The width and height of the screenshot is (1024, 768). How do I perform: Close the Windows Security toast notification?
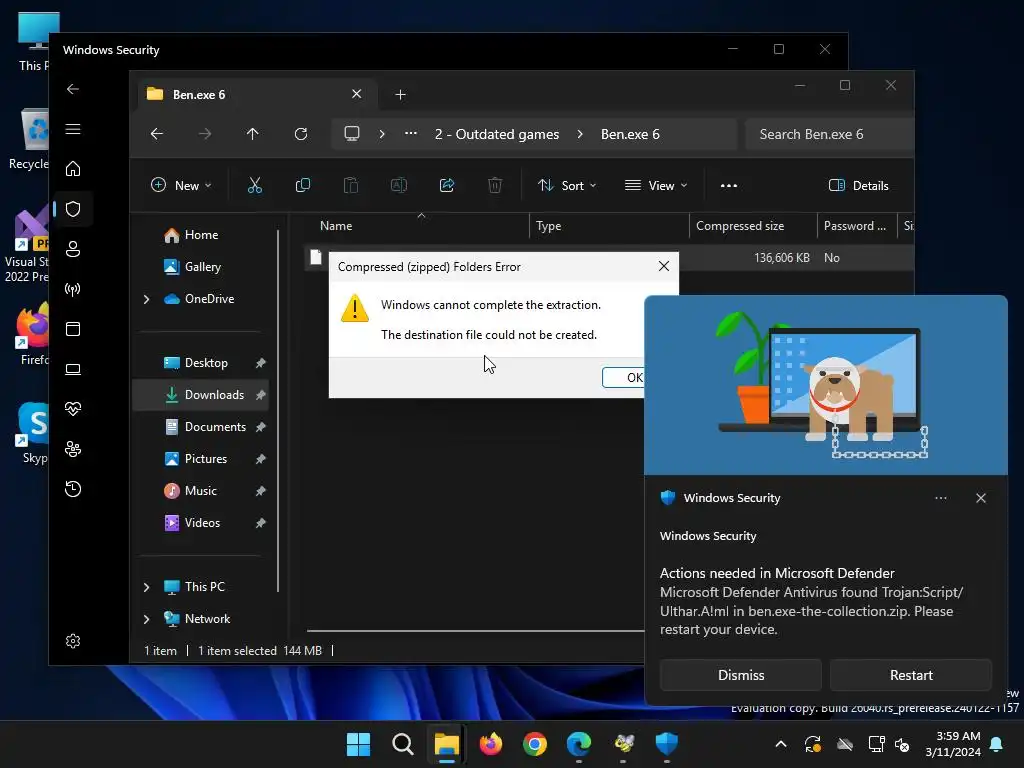click(981, 498)
